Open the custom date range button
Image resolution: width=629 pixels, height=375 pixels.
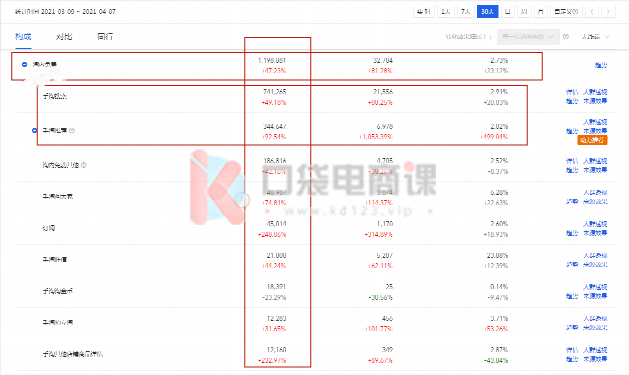coord(566,12)
